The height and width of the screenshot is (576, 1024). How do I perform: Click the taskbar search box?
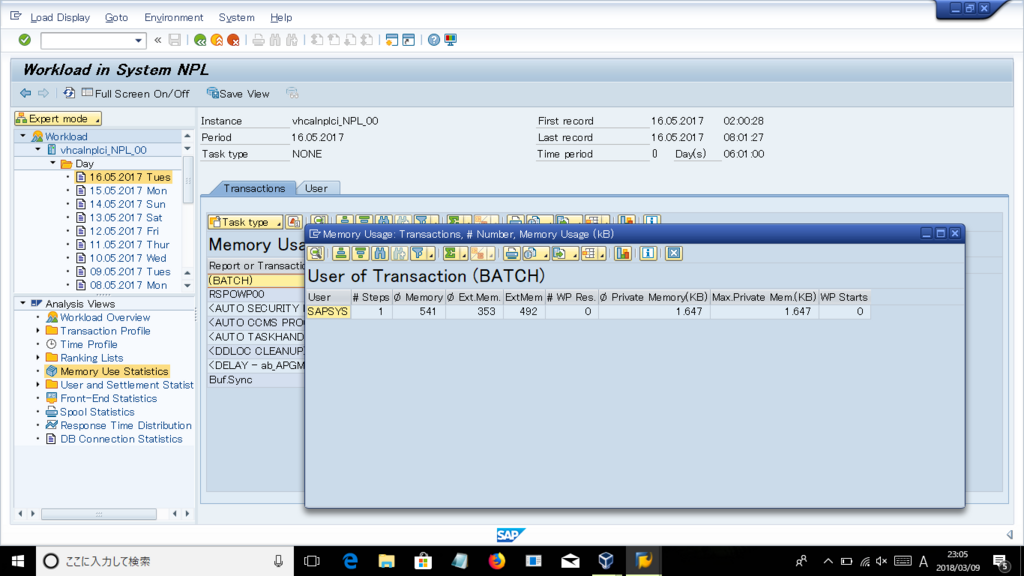[x=165, y=561]
